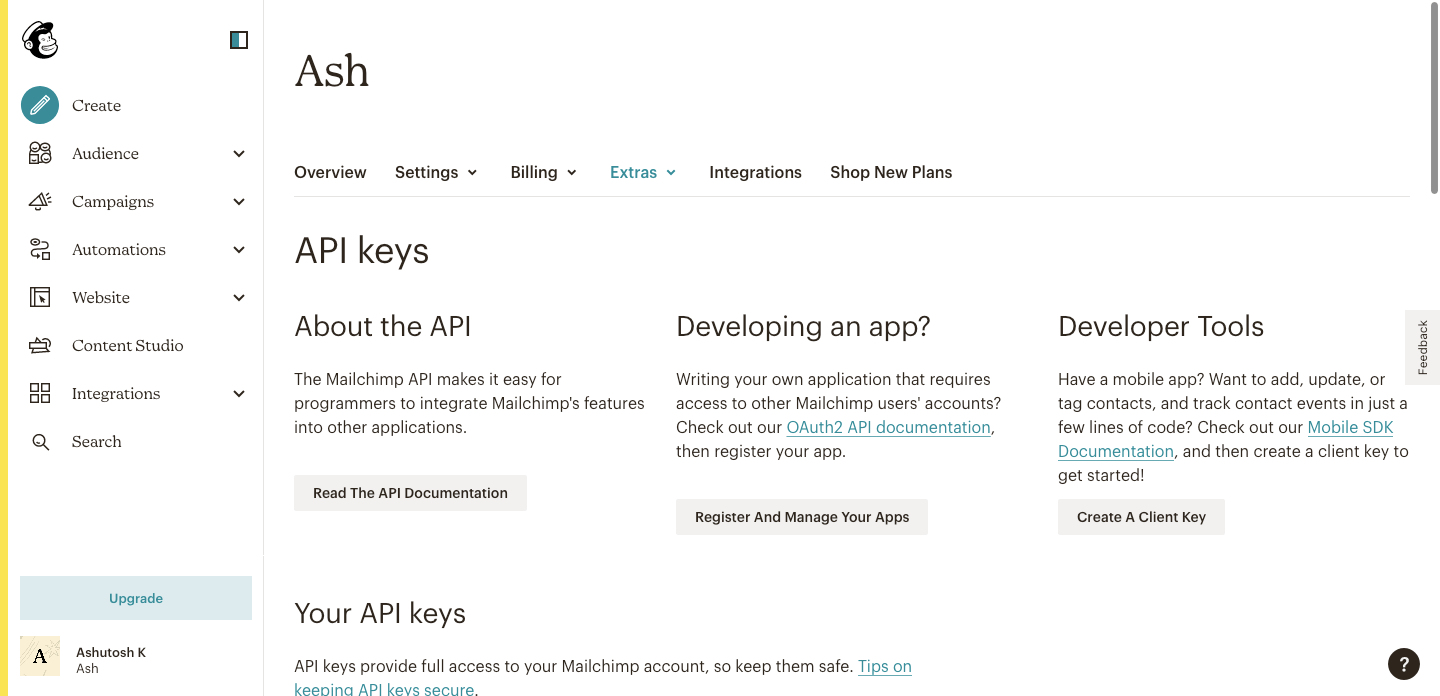
Task: Open the Billing dropdown tab
Action: [x=544, y=172]
